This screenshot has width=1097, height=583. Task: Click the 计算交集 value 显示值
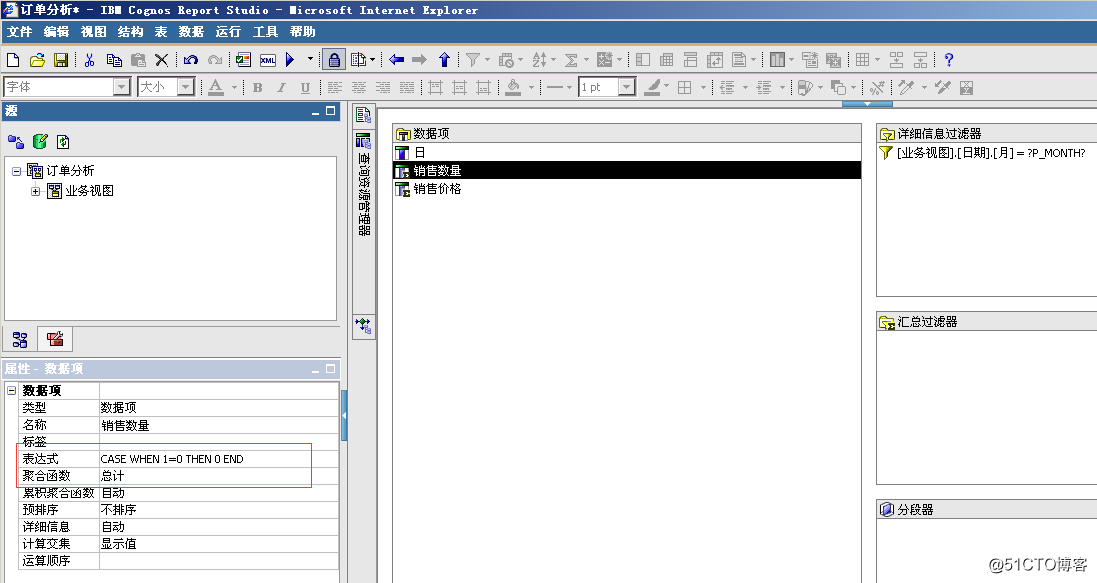click(219, 544)
